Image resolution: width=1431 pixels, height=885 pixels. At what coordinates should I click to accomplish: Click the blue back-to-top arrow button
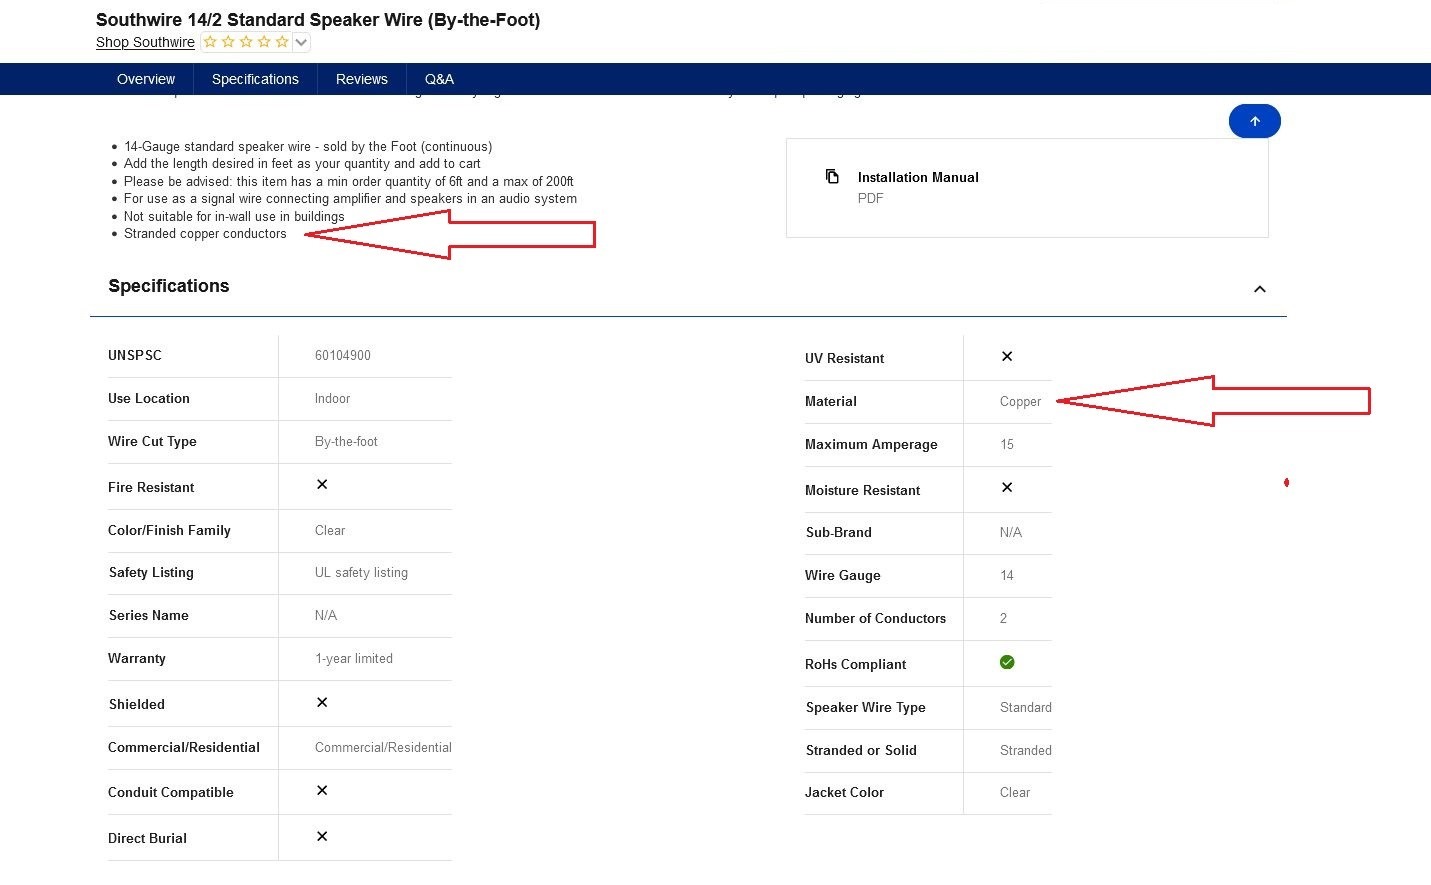[1254, 121]
